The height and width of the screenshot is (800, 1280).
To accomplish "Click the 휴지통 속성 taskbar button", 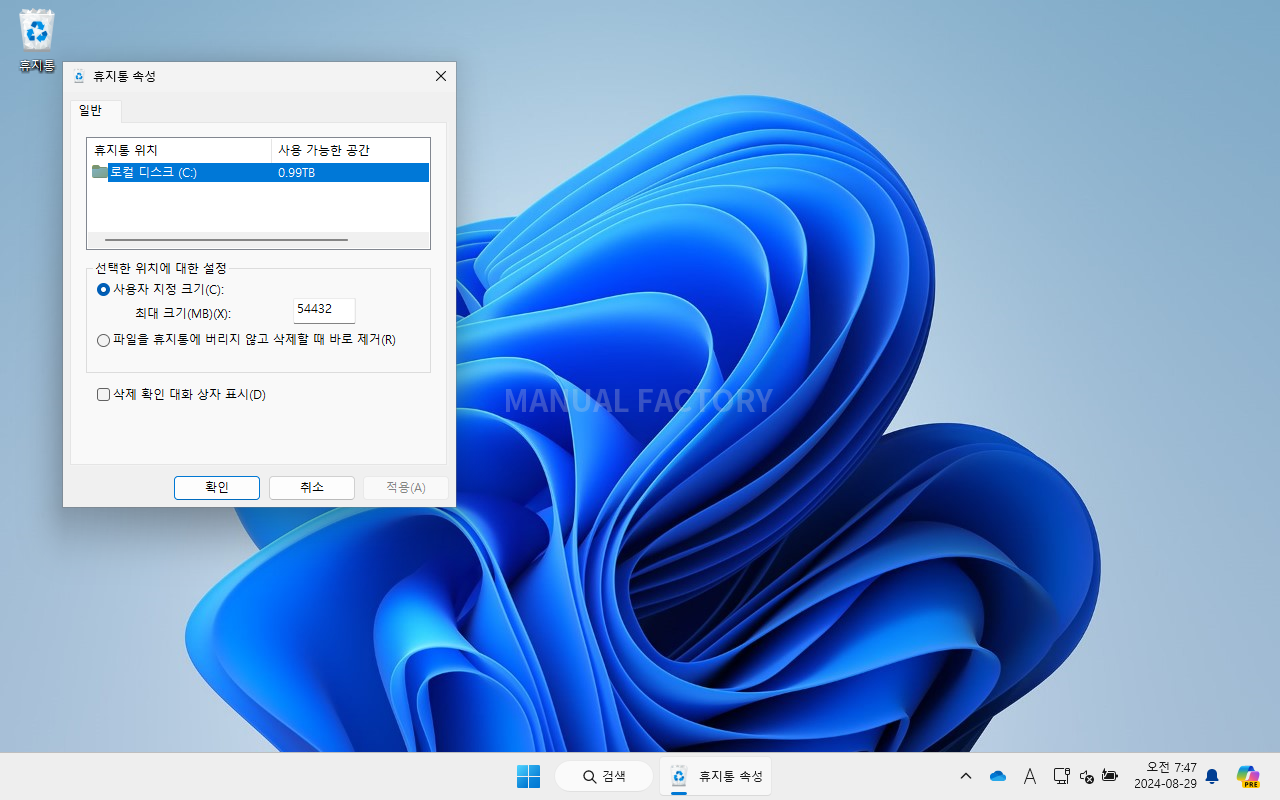I will click(x=716, y=776).
